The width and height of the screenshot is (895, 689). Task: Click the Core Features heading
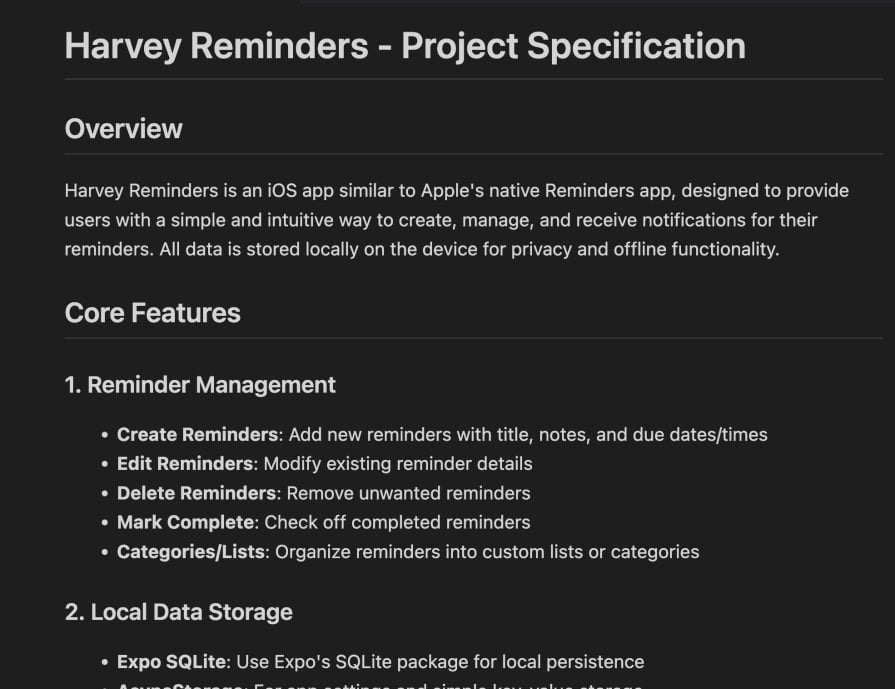152,313
